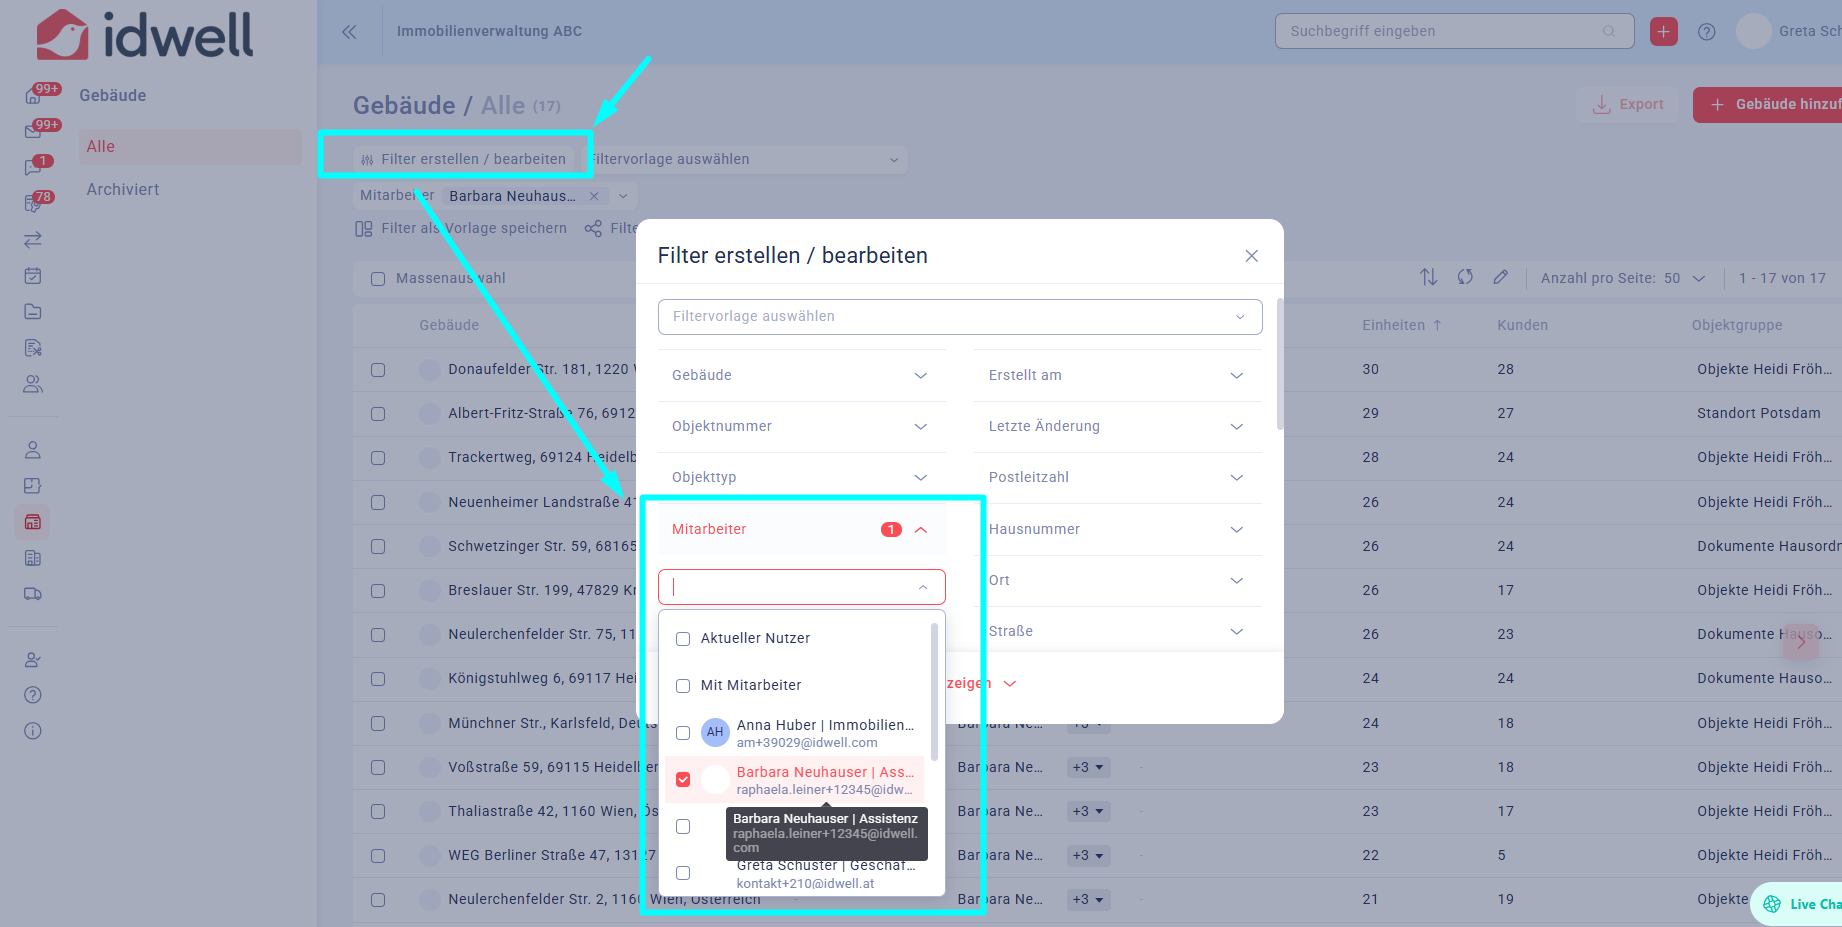1842x927 pixels.
Task: Expand the Gebäude filter section
Action: [x=801, y=375]
